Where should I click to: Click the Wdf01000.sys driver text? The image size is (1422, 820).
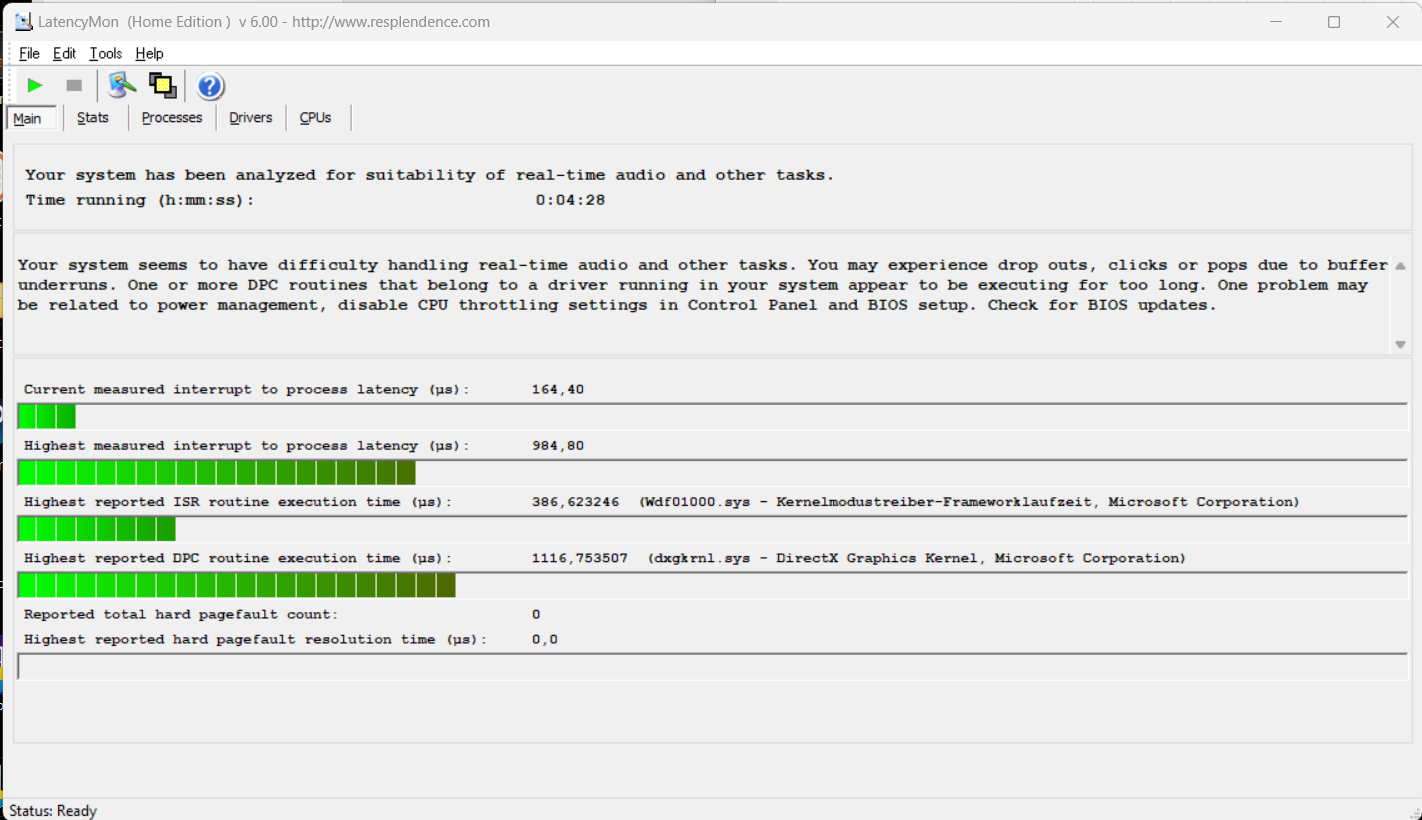(969, 502)
